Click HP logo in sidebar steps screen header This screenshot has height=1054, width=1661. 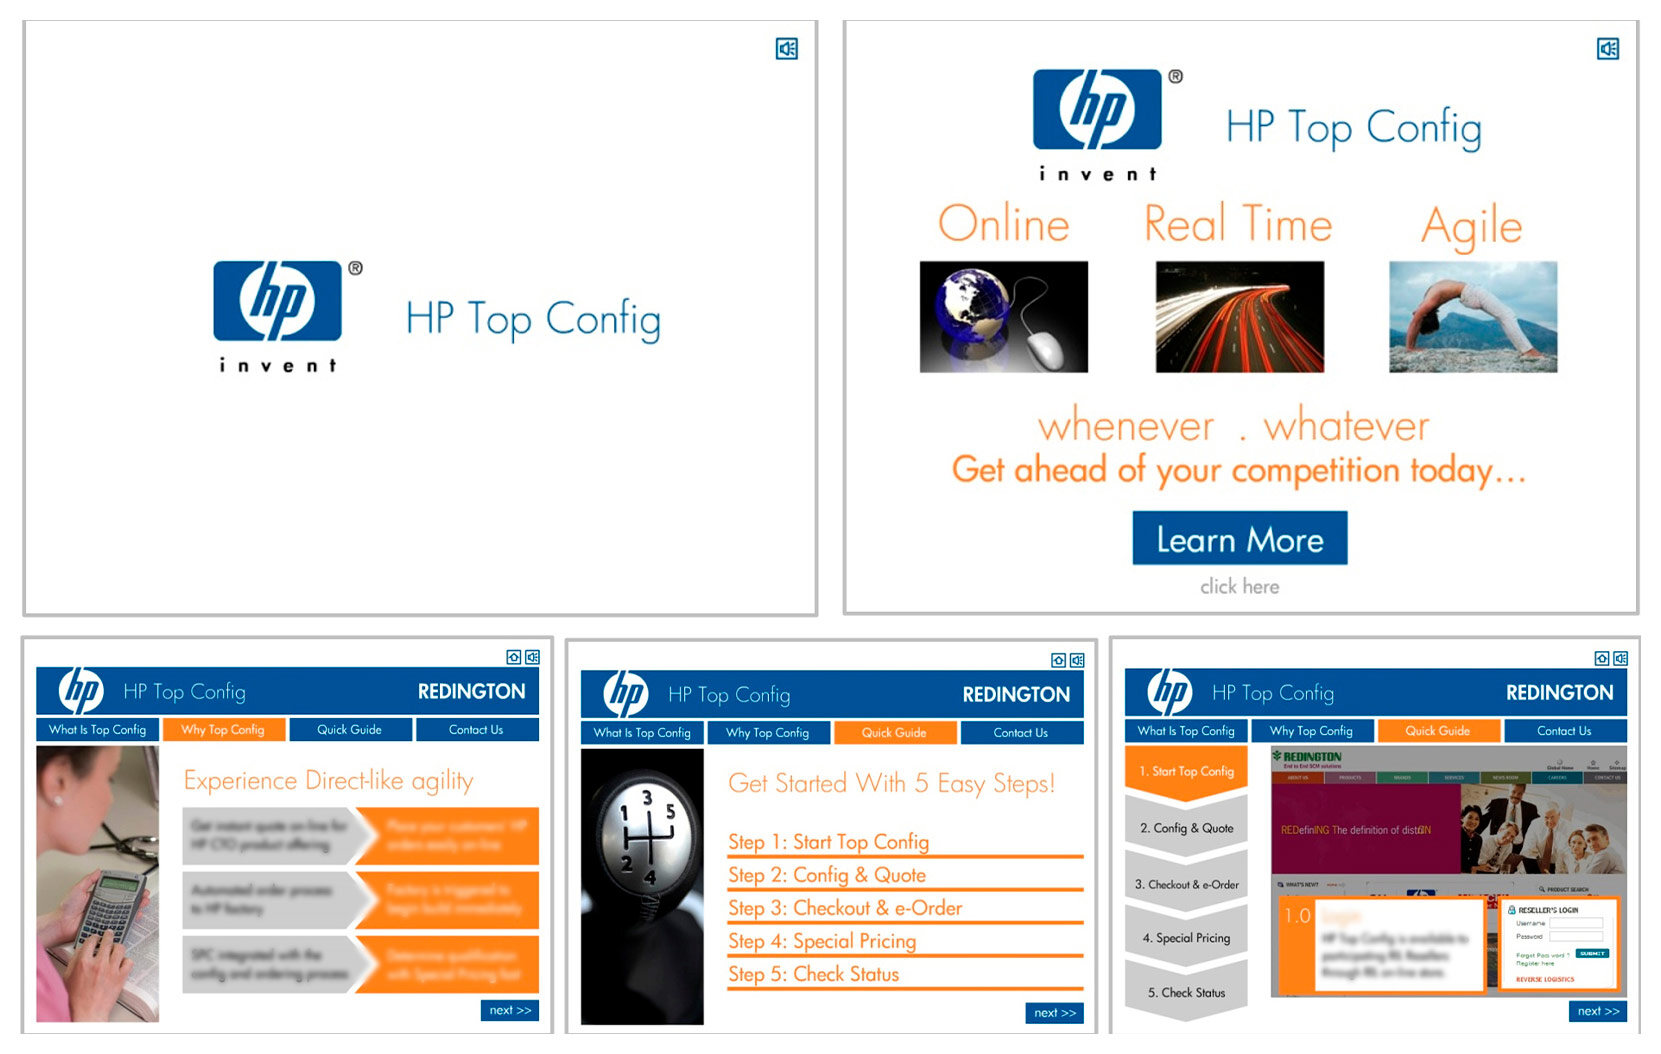click(1170, 692)
